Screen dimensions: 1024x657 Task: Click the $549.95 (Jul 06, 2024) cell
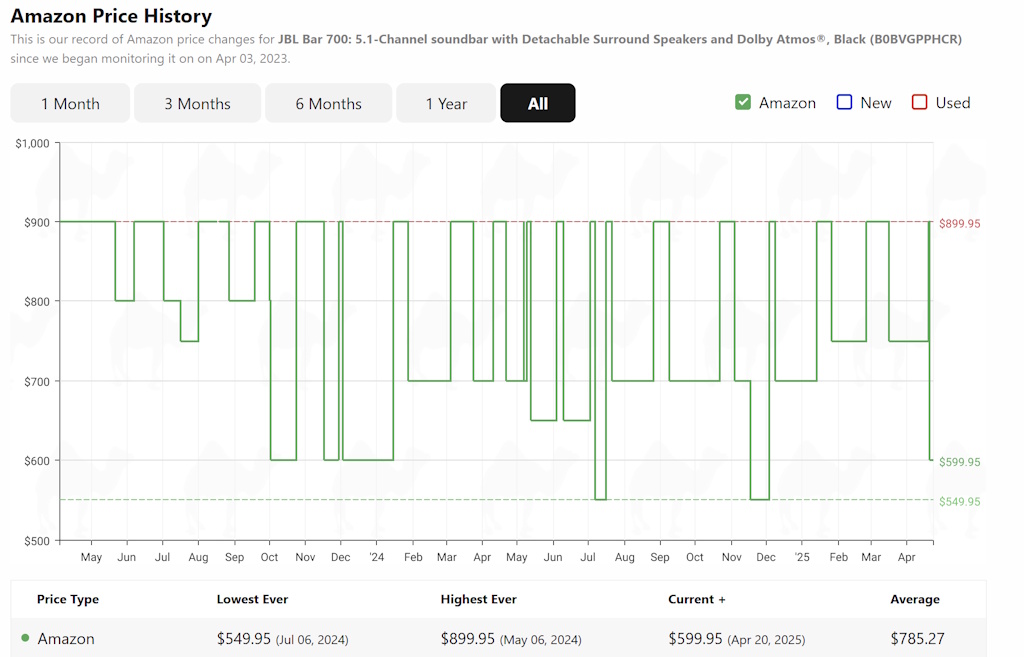tap(283, 639)
